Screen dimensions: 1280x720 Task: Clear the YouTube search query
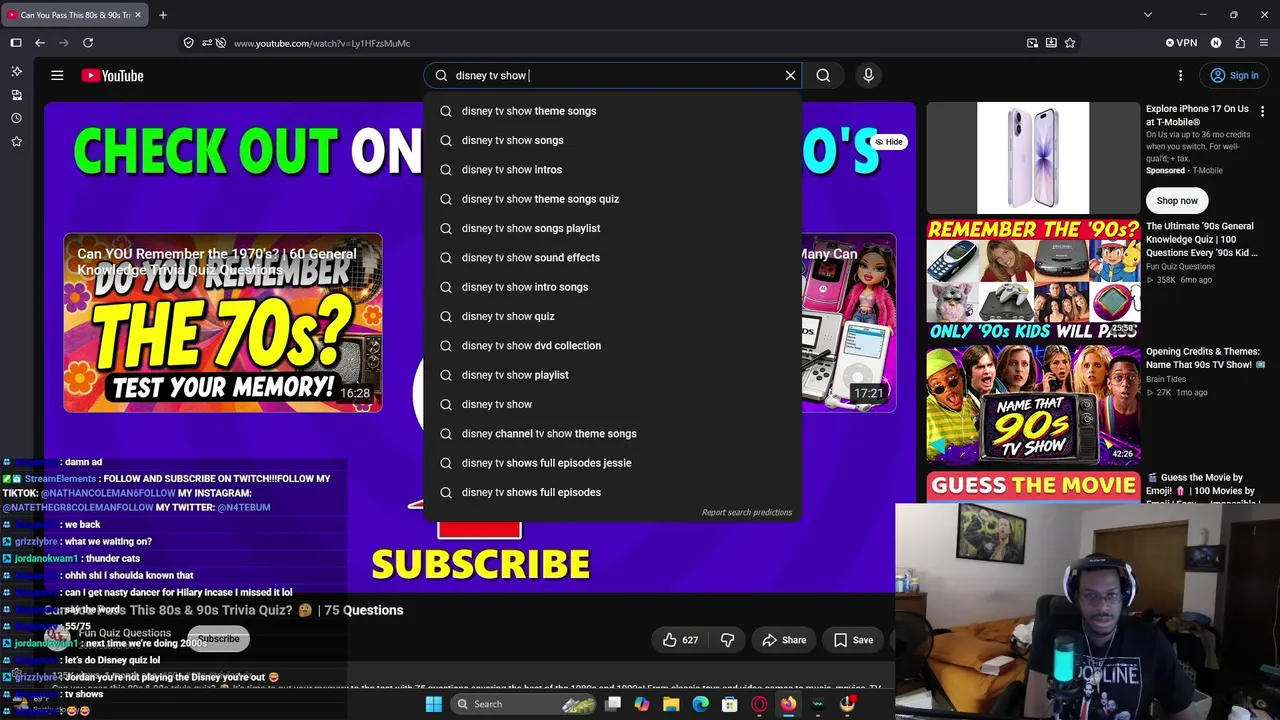[x=790, y=75]
